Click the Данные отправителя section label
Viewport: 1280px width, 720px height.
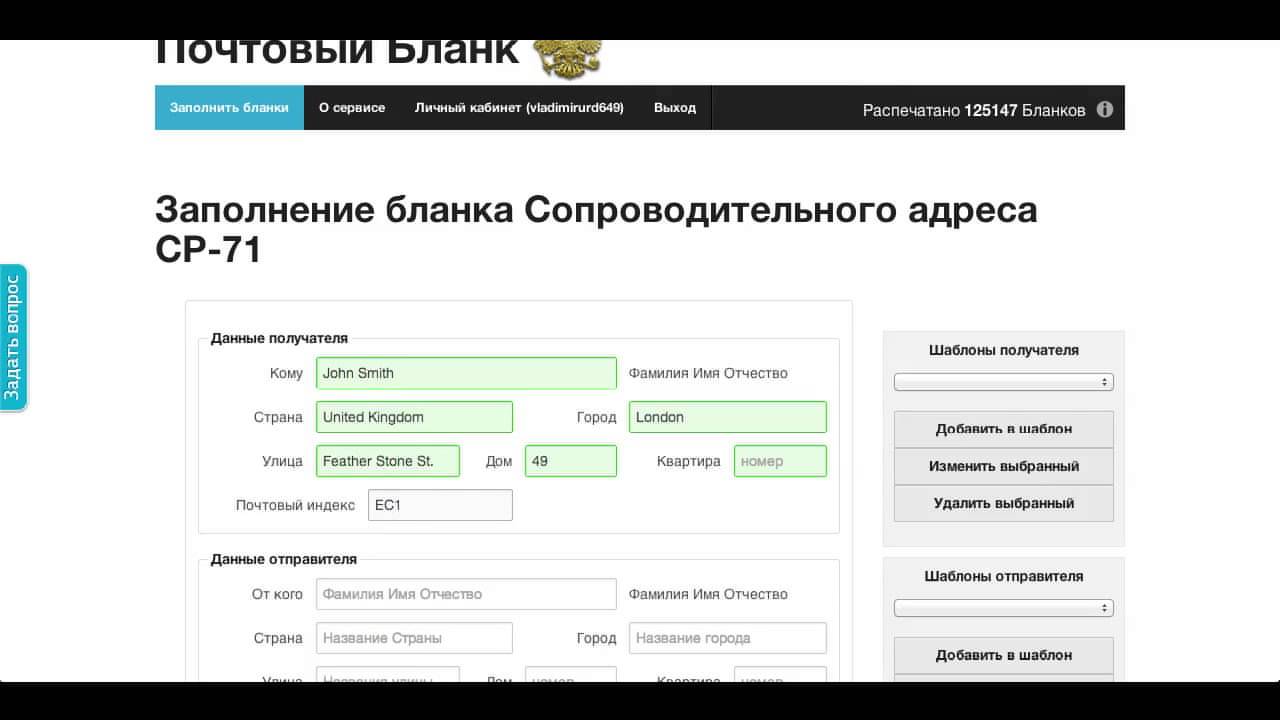click(x=283, y=559)
